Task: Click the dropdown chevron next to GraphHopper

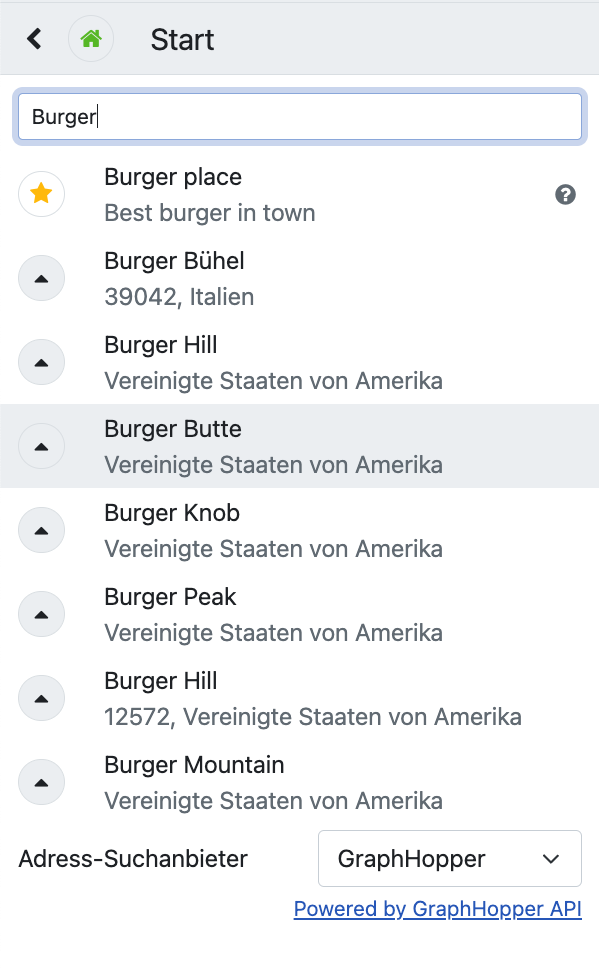Action: (x=551, y=859)
